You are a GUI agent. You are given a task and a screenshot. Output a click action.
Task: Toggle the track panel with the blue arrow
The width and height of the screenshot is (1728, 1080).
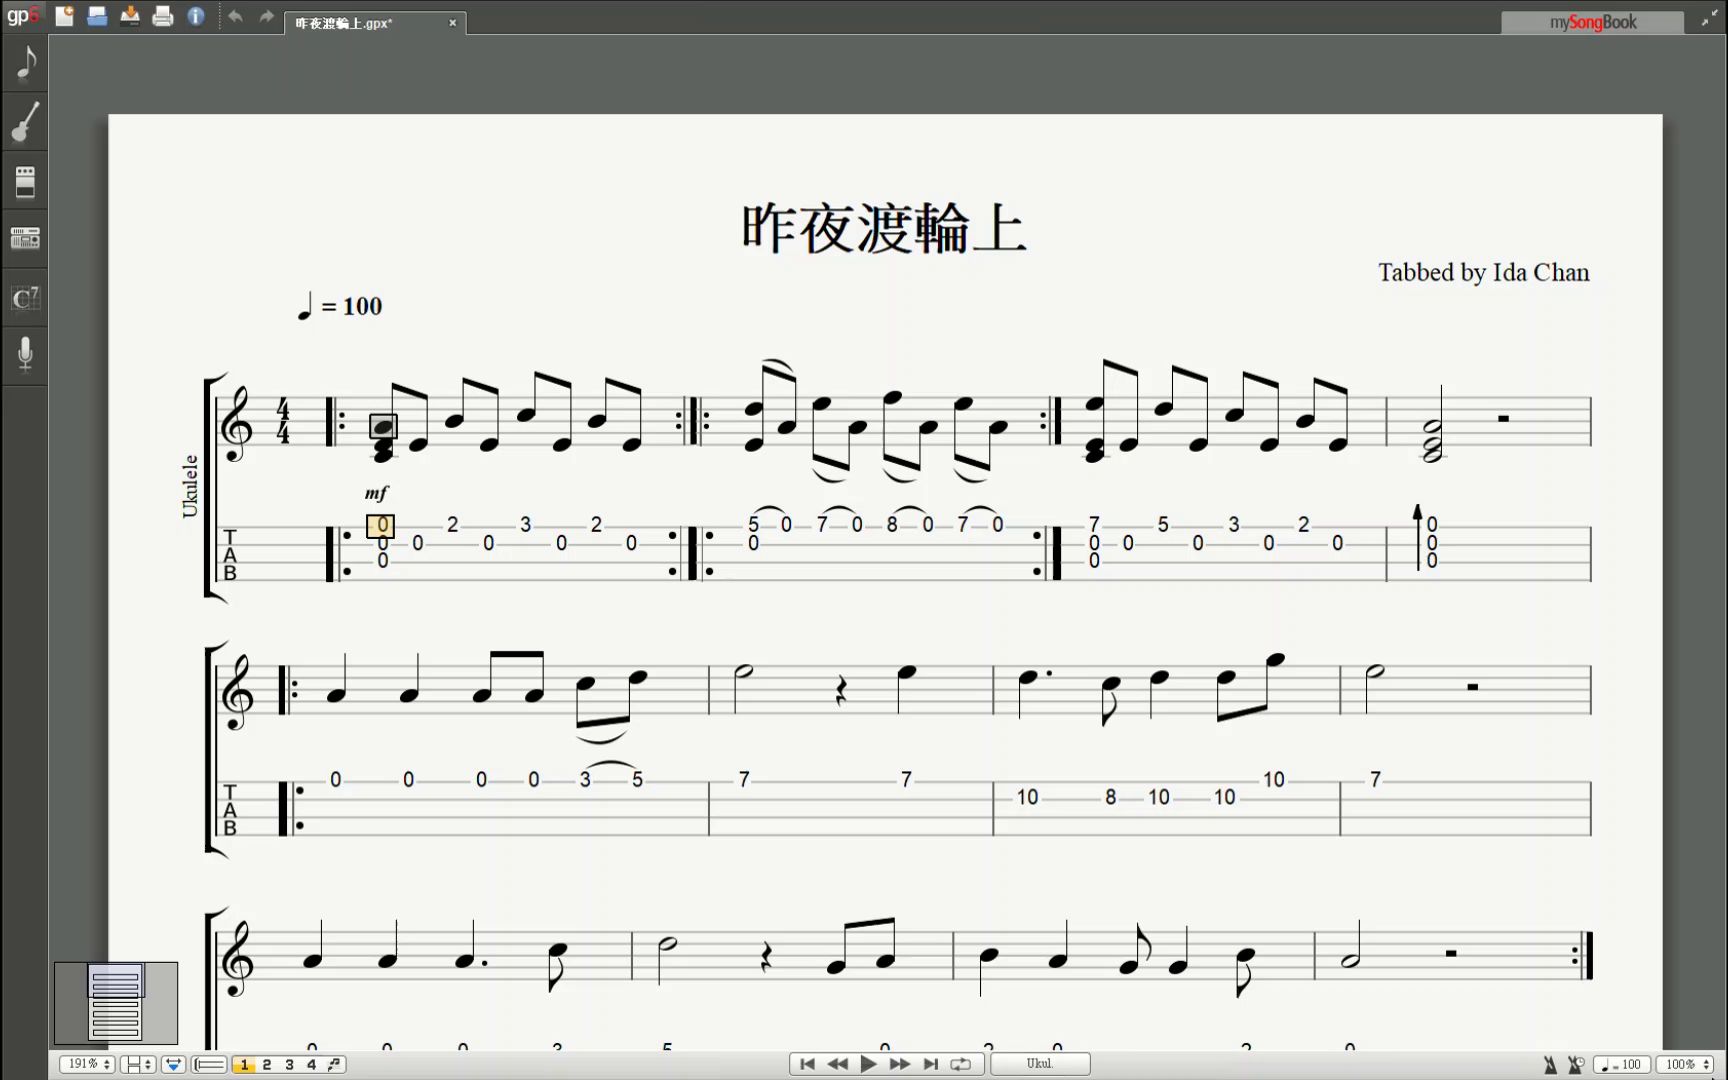pyautogui.click(x=173, y=1064)
